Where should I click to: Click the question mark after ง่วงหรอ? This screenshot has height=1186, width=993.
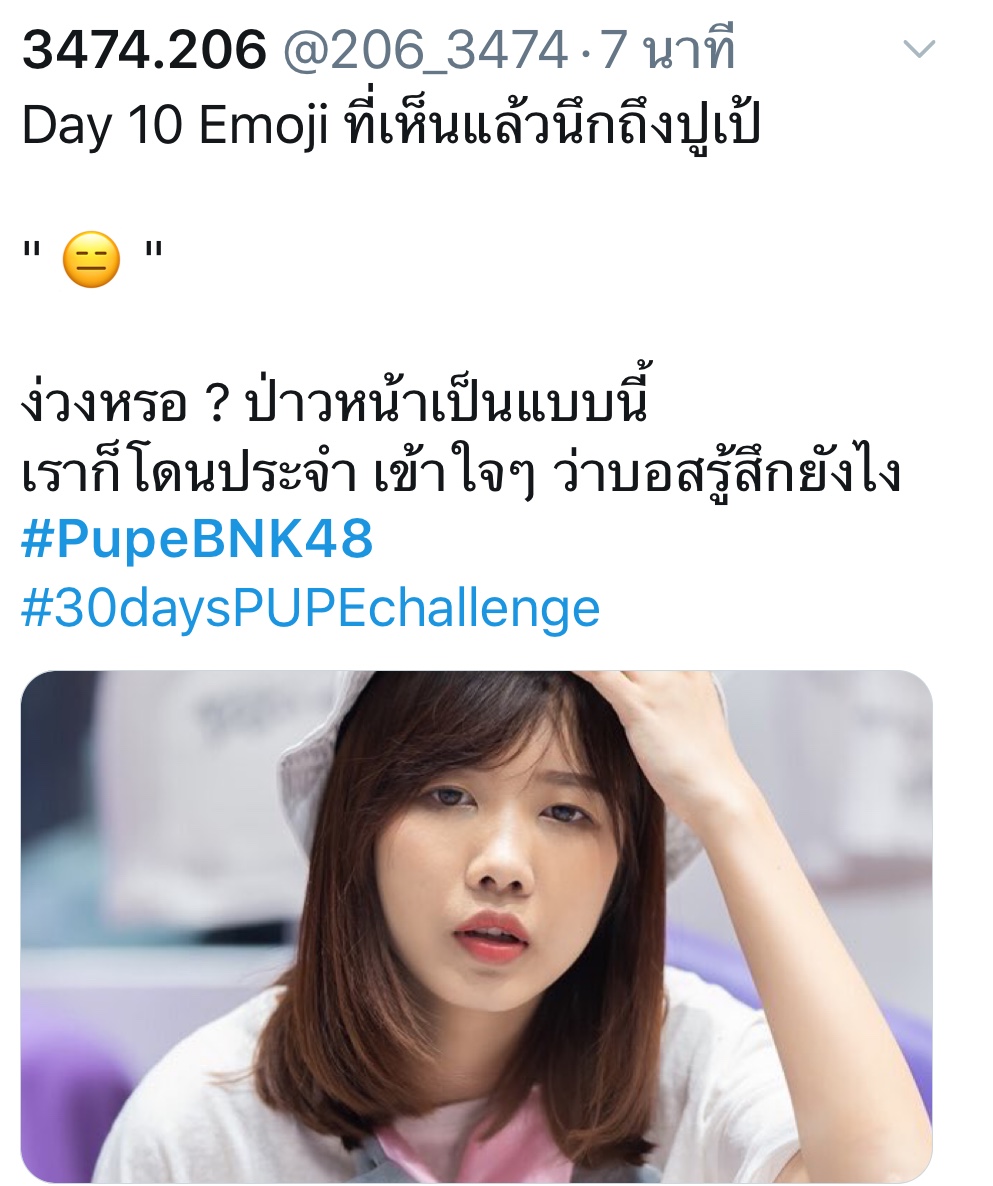pyautogui.click(x=216, y=406)
